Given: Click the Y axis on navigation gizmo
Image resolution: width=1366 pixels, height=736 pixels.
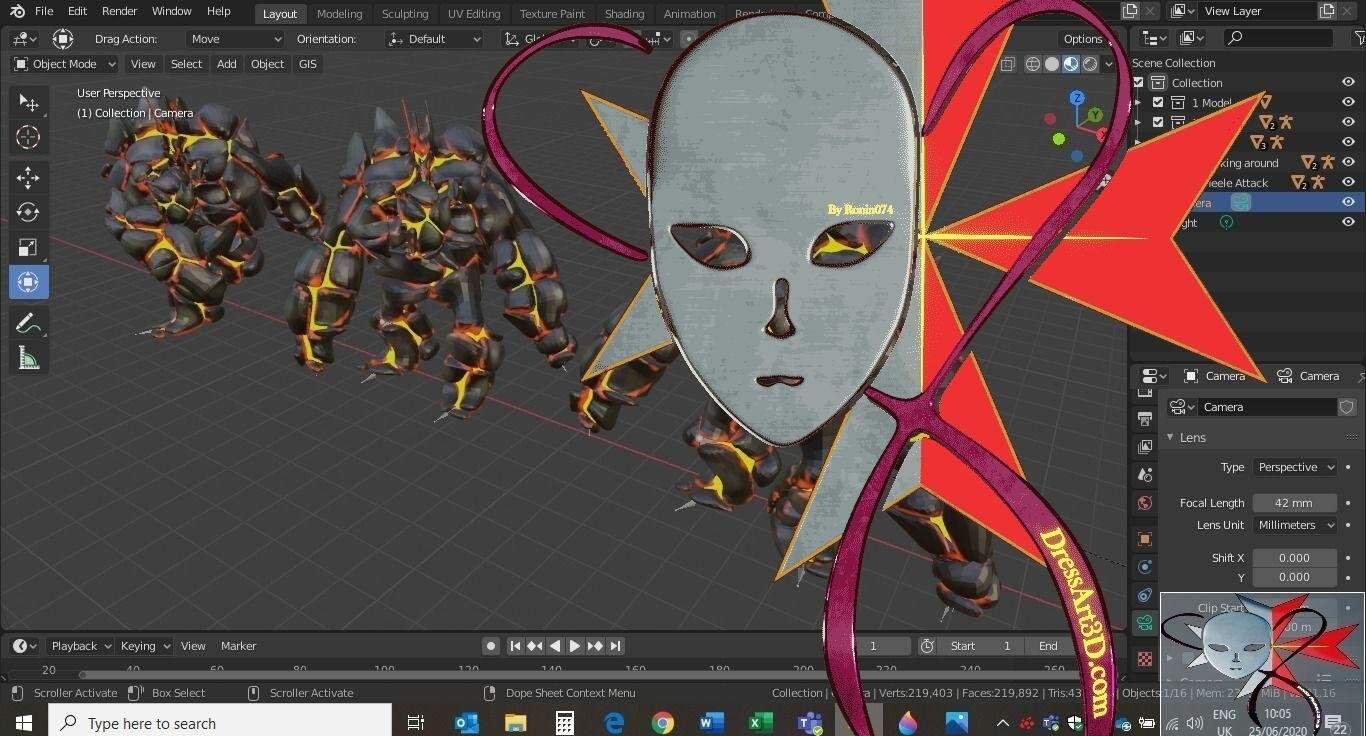Looking at the screenshot, I should pyautogui.click(x=1097, y=115).
